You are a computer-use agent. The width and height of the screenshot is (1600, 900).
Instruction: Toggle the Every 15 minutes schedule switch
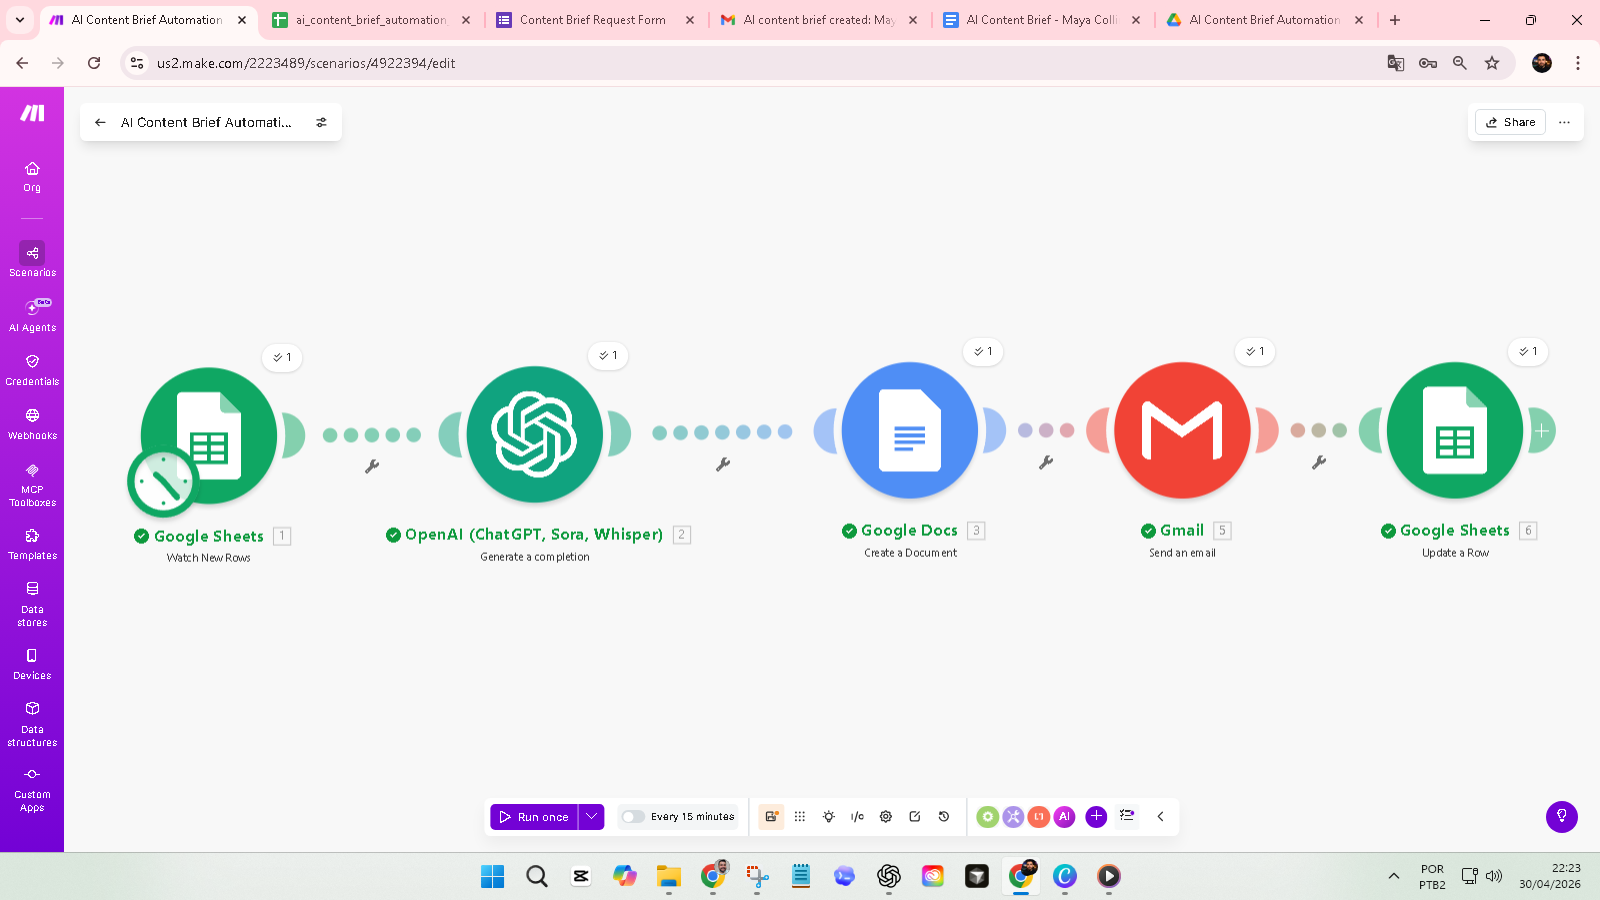[633, 817]
